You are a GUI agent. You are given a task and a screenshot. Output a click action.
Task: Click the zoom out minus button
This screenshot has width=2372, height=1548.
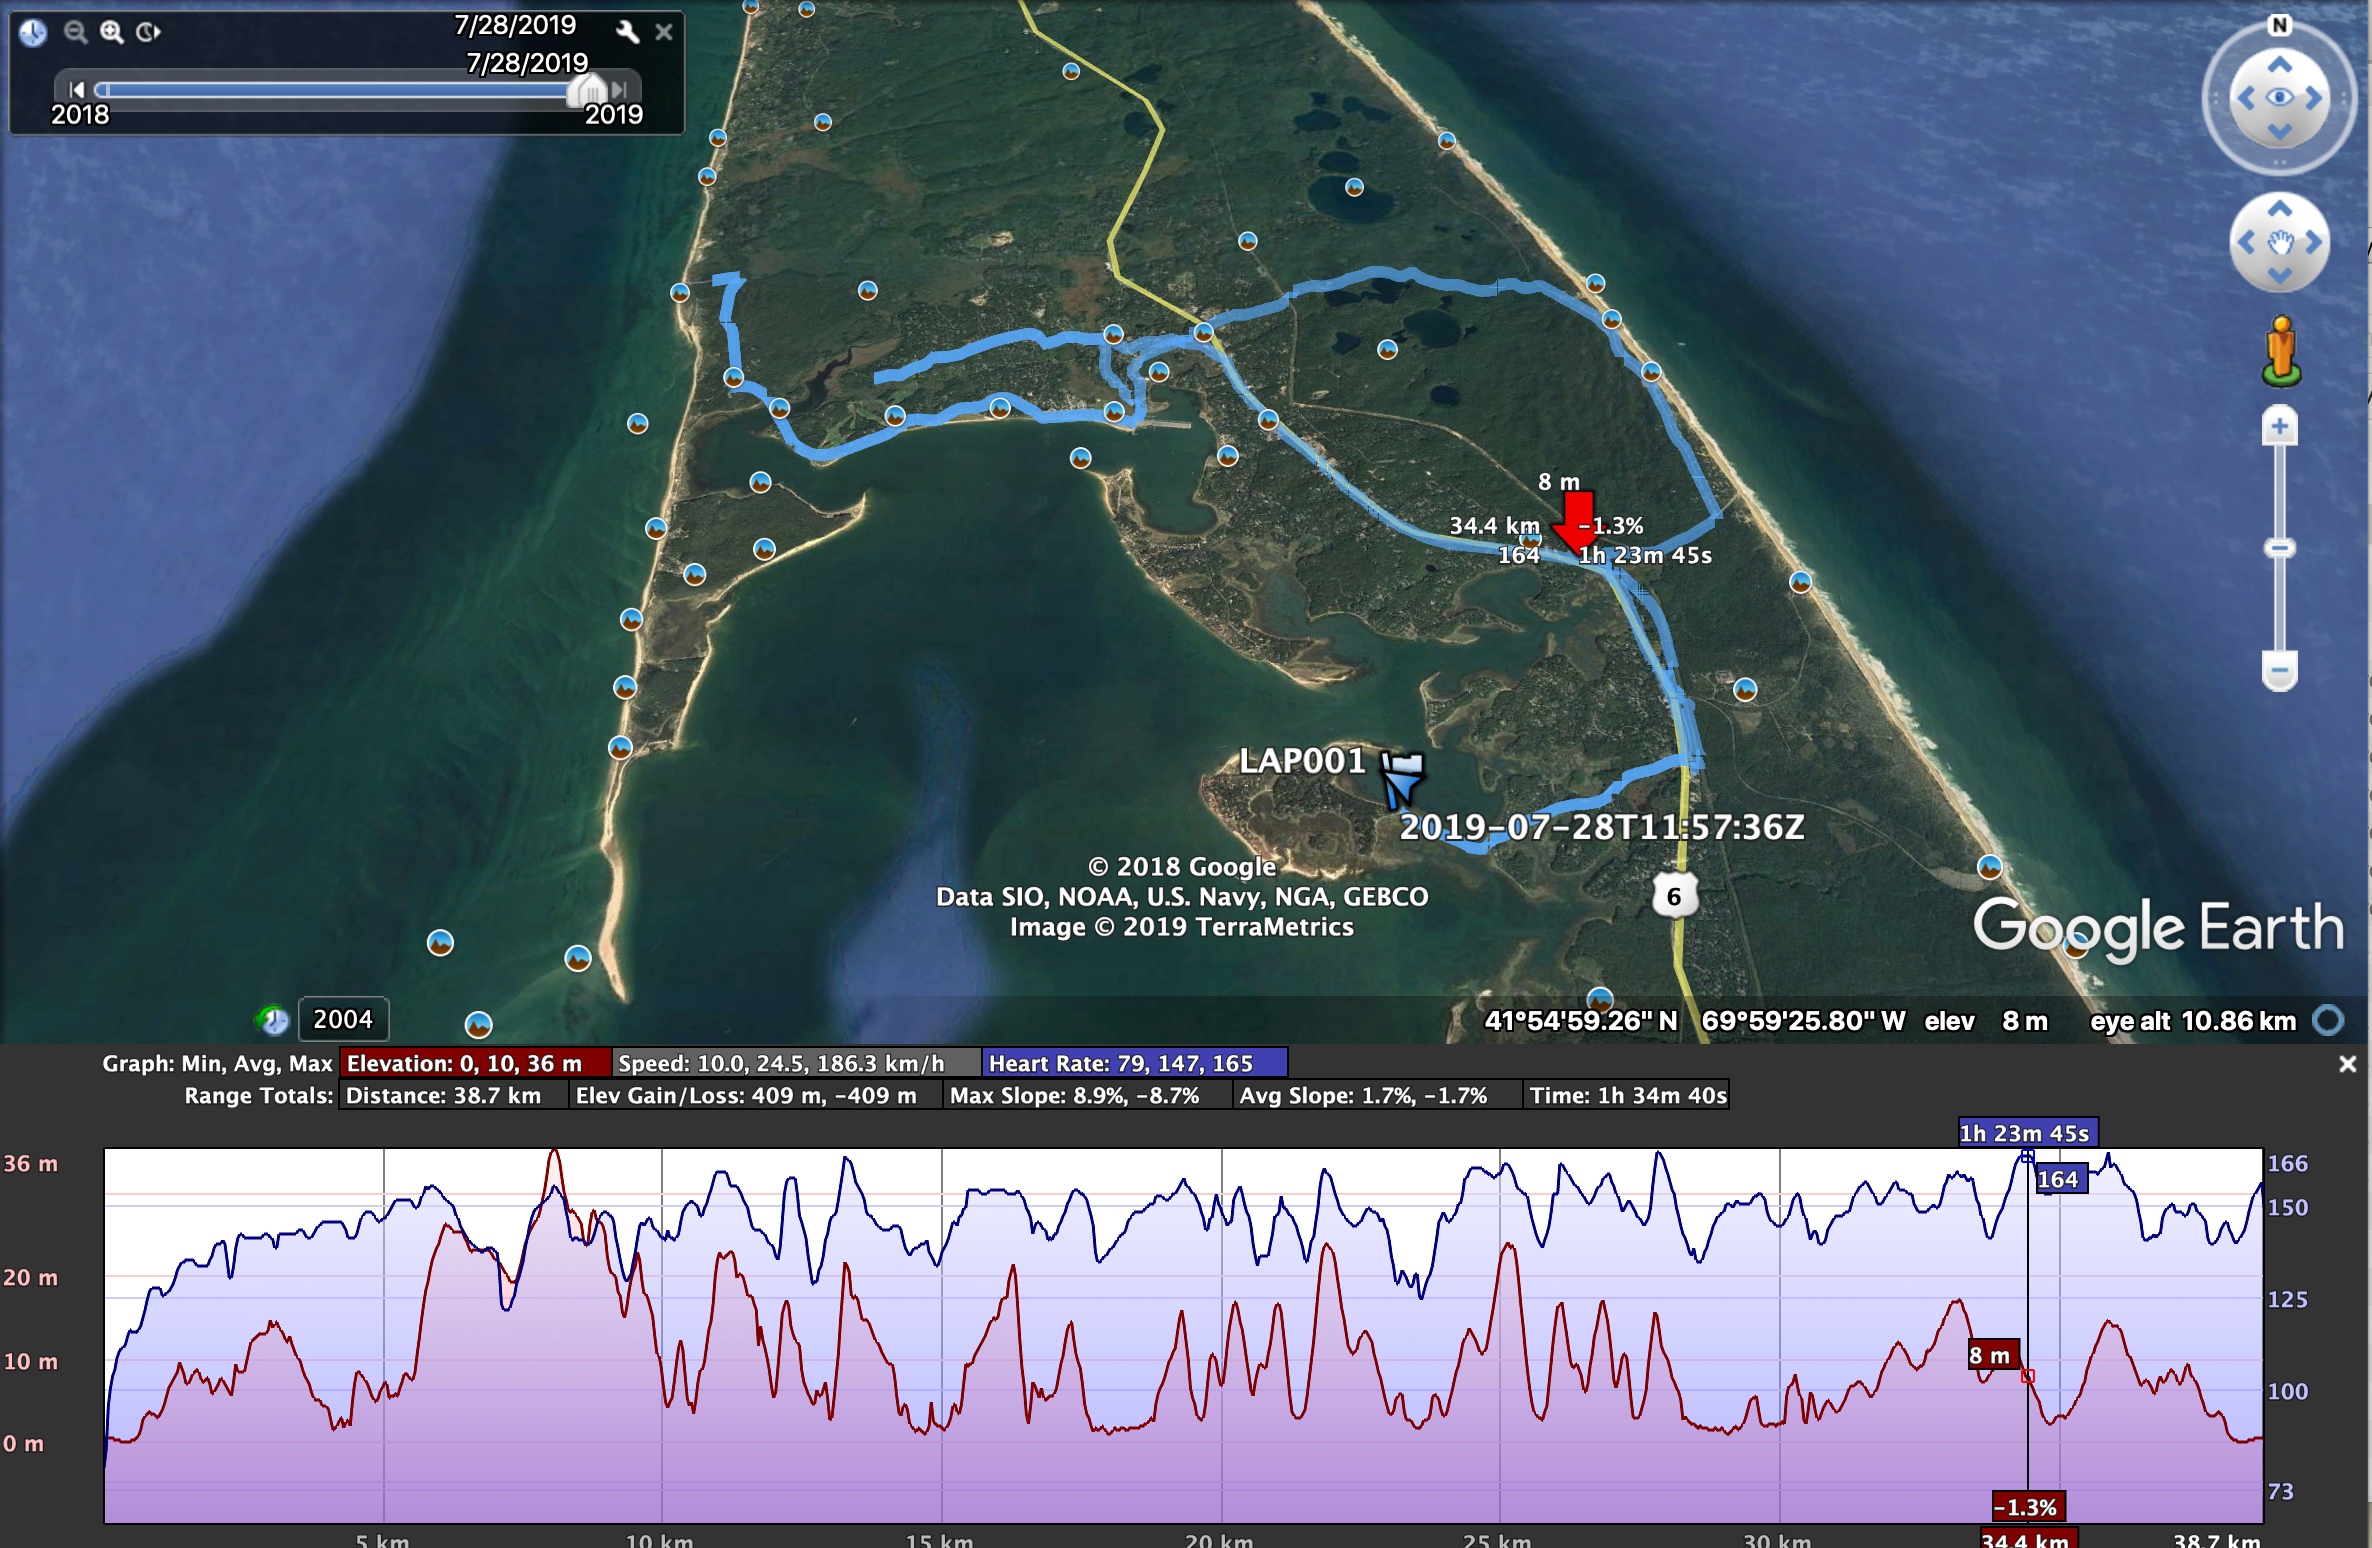[2279, 670]
